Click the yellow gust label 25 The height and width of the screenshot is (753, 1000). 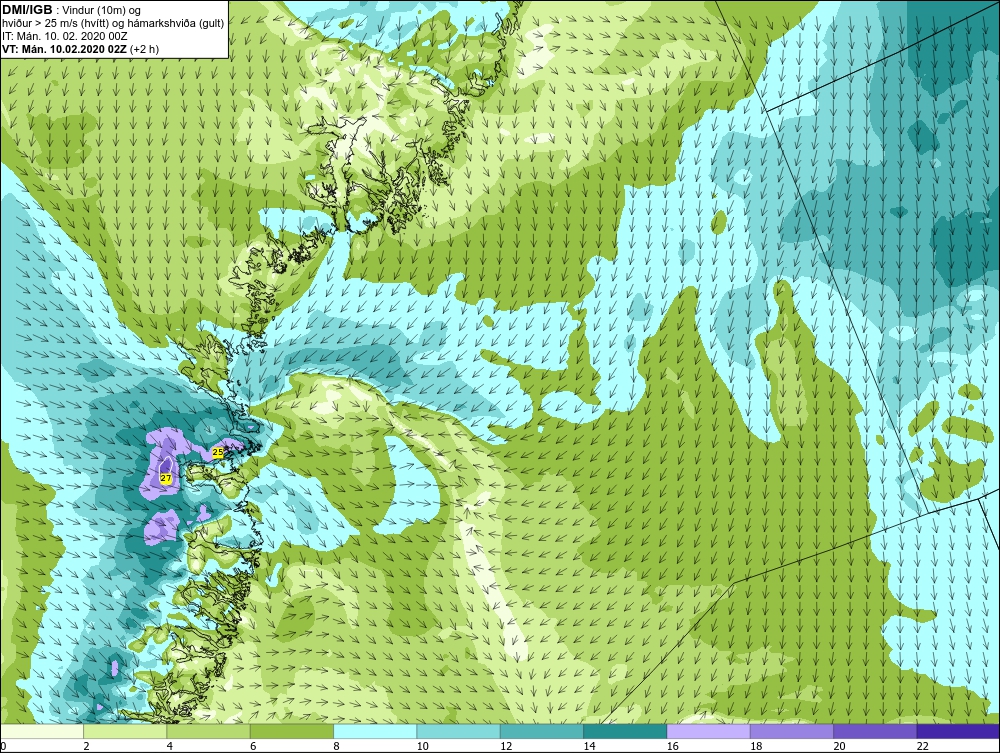click(217, 452)
